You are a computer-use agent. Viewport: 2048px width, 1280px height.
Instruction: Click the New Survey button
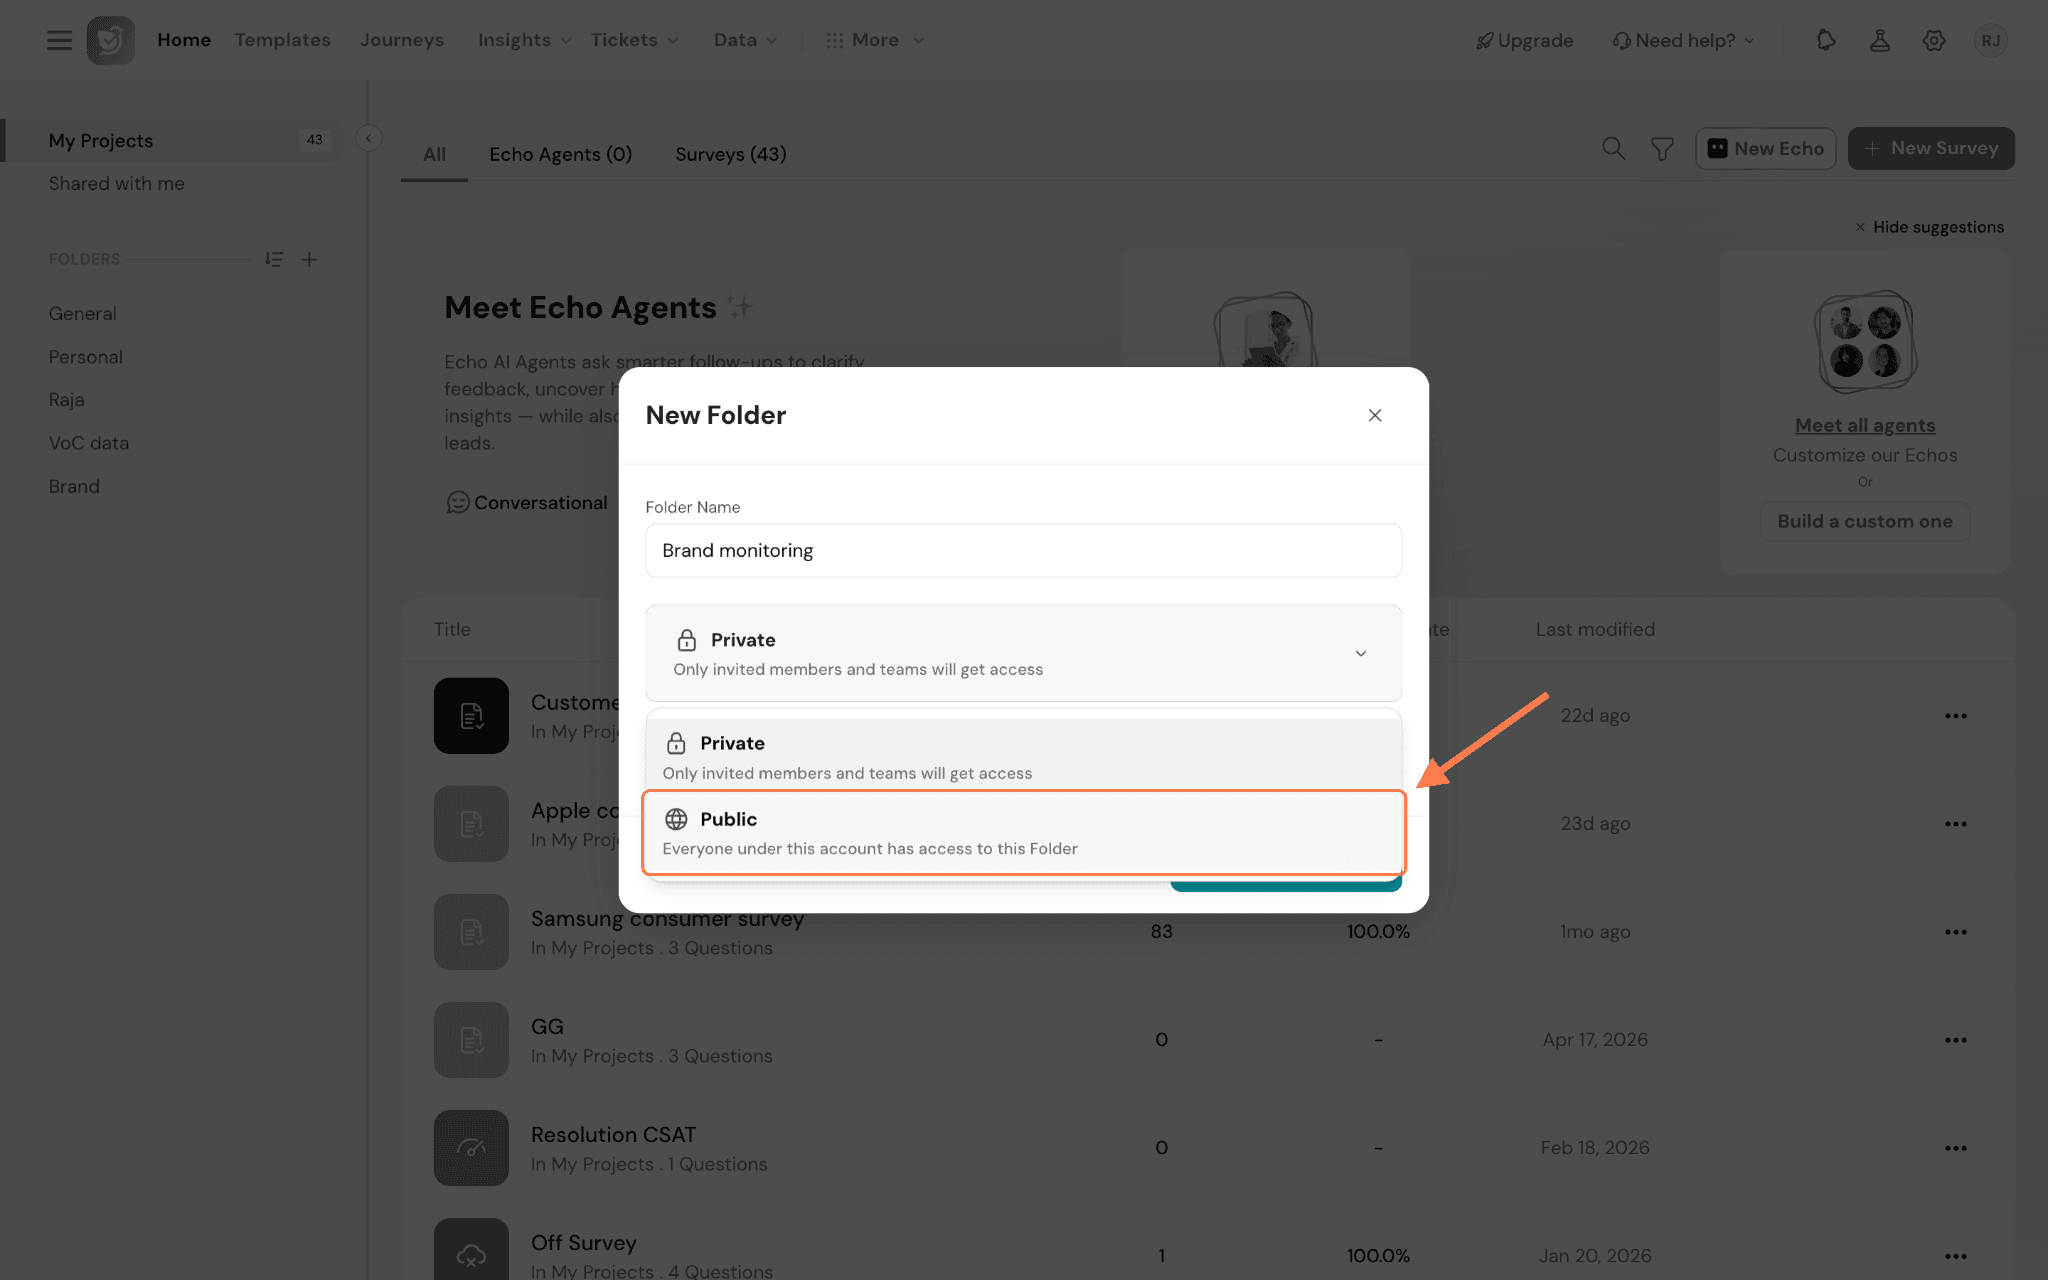tap(1931, 148)
